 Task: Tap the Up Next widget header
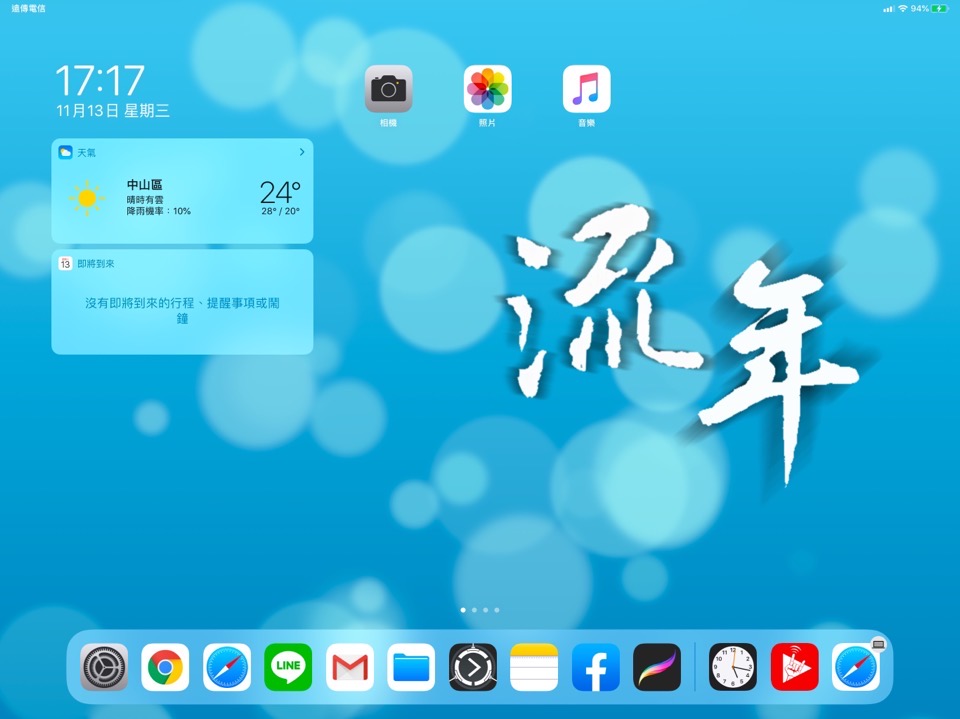point(95,264)
